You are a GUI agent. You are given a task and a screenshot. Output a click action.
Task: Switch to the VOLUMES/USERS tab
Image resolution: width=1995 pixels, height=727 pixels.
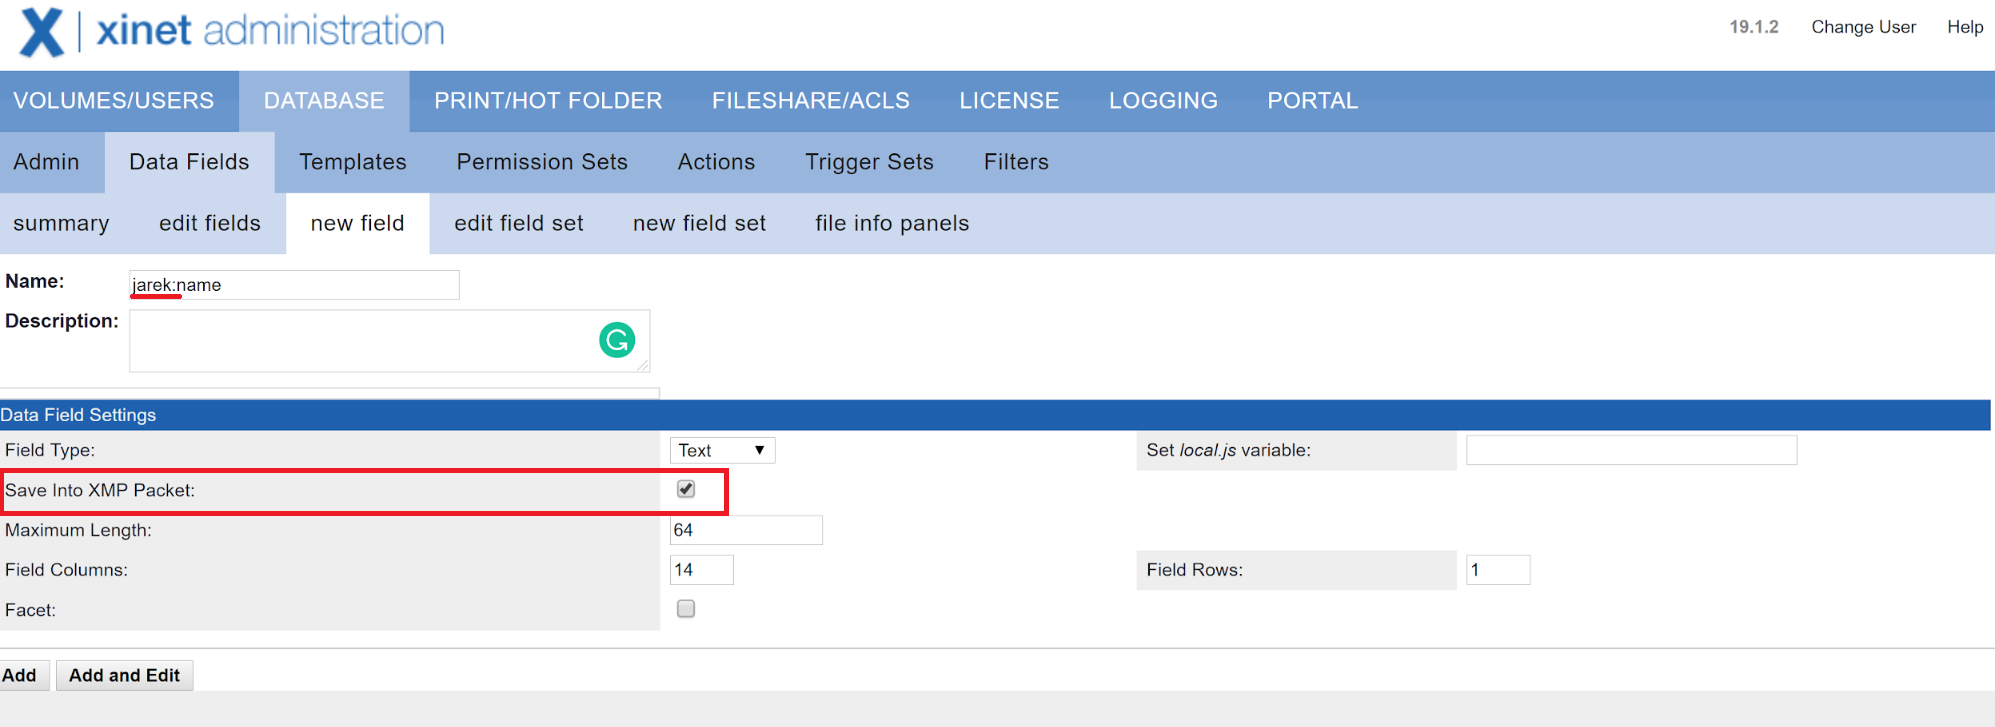point(114,101)
